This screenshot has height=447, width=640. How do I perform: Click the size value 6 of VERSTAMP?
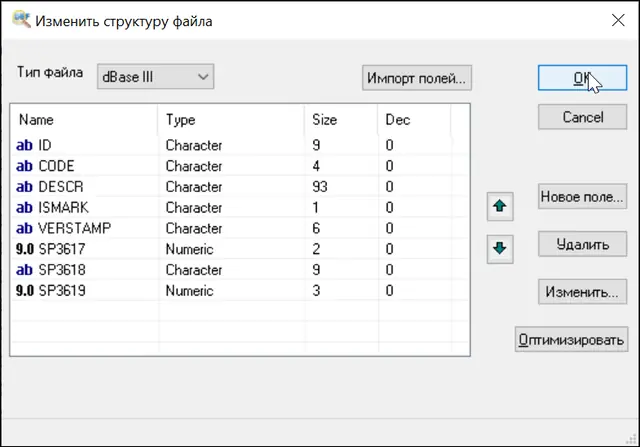tap(316, 228)
